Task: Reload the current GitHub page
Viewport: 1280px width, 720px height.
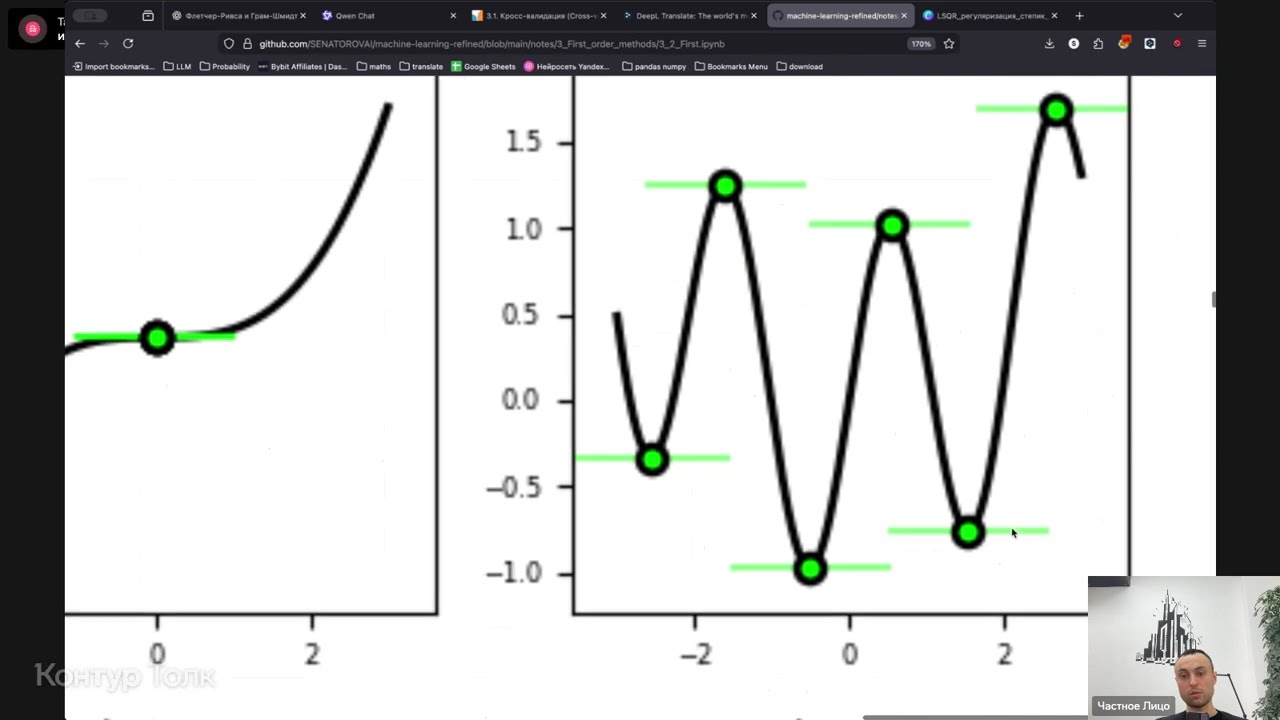Action: (128, 43)
